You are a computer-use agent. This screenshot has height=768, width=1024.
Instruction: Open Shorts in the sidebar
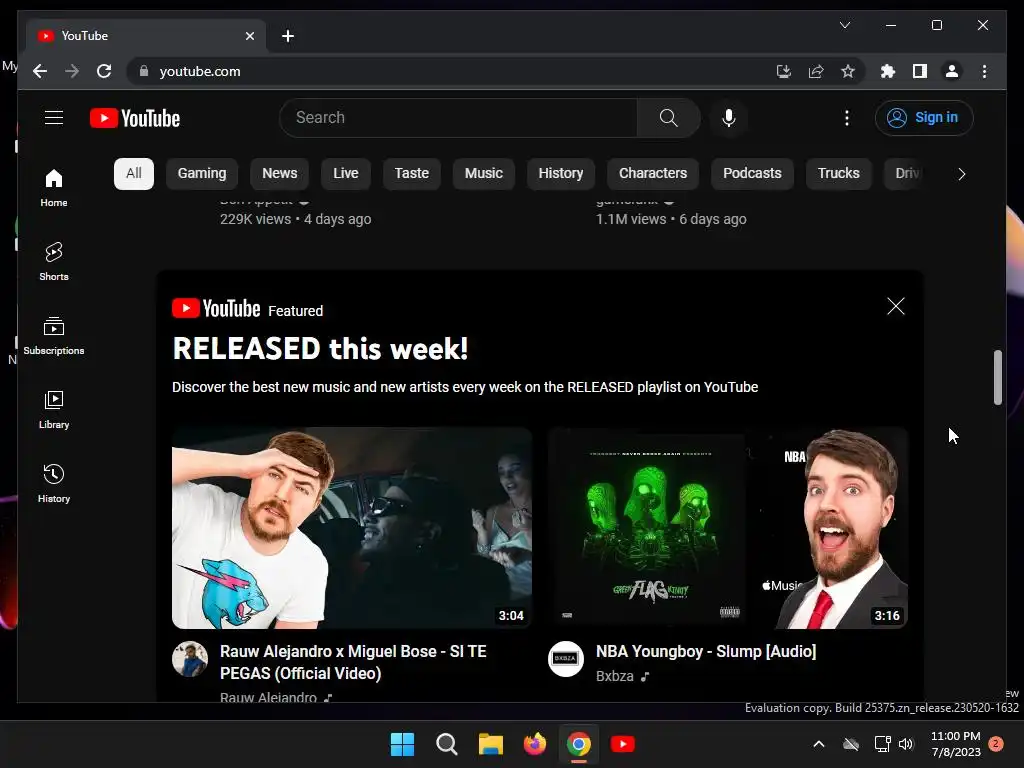click(54, 261)
